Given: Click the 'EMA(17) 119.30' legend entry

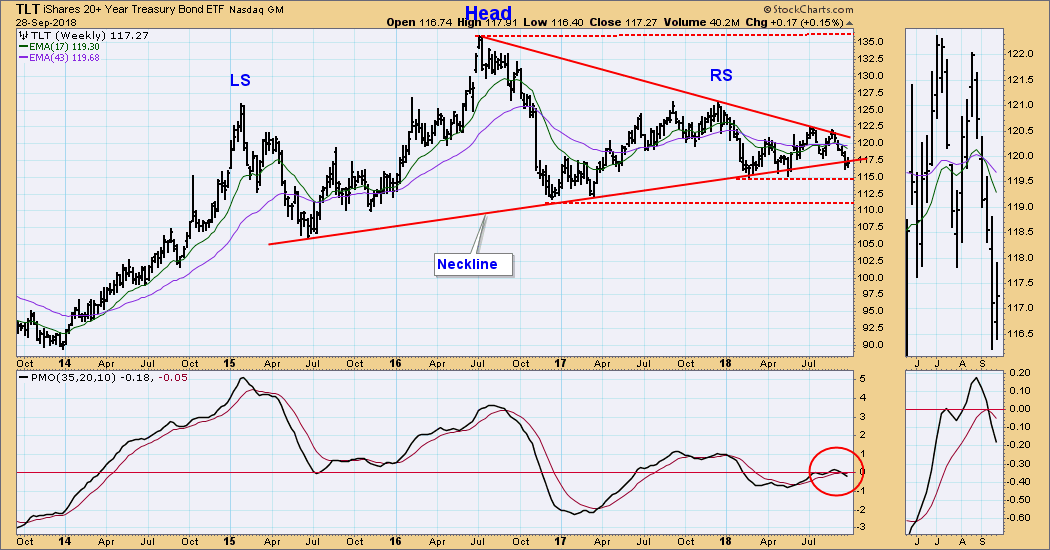Looking at the screenshot, I should tap(64, 47).
